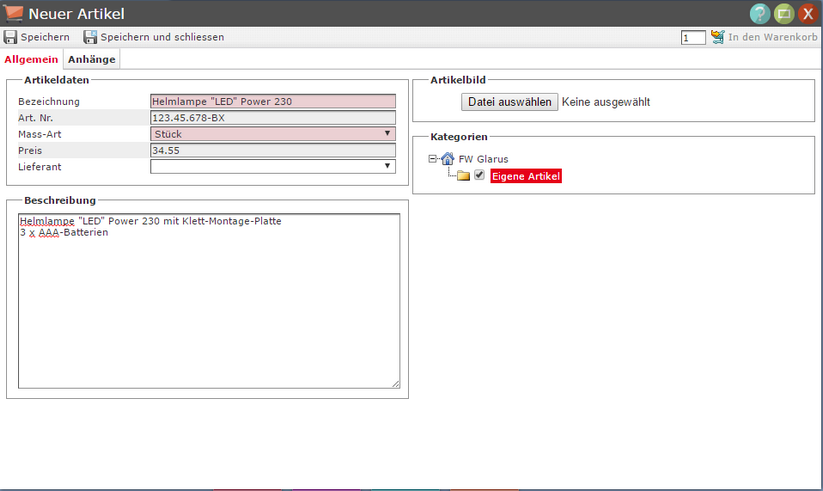Select the Allgemein tab
Viewport: 823px width, 491px height.
pos(31,60)
